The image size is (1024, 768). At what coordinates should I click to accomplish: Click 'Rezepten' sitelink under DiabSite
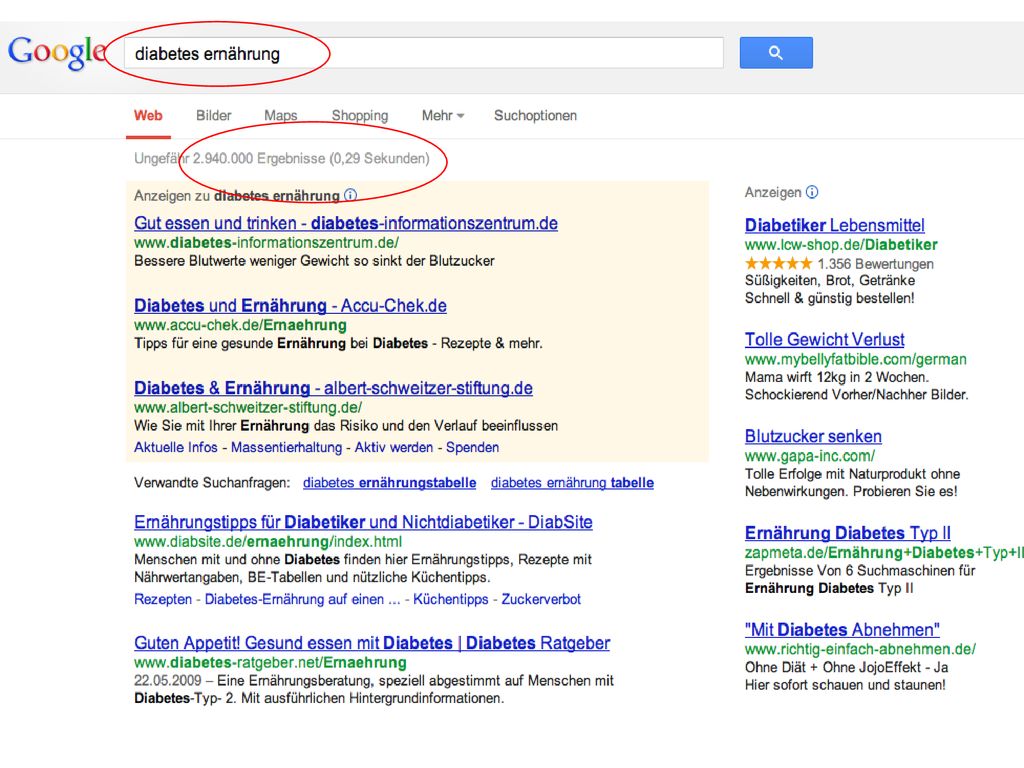coord(163,600)
